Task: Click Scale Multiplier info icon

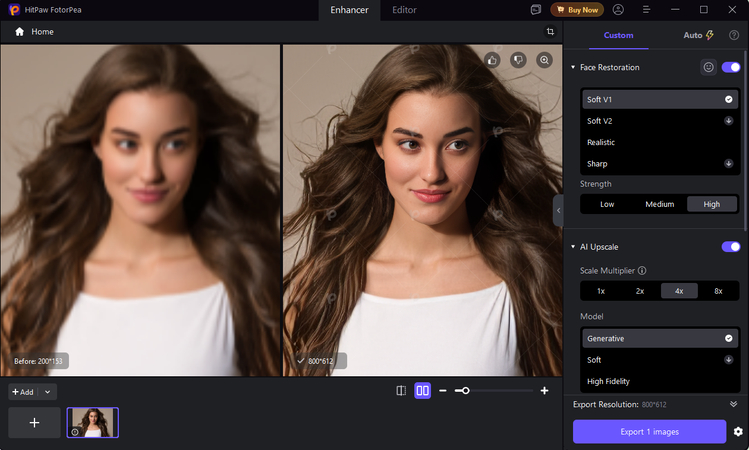Action: pyautogui.click(x=642, y=270)
